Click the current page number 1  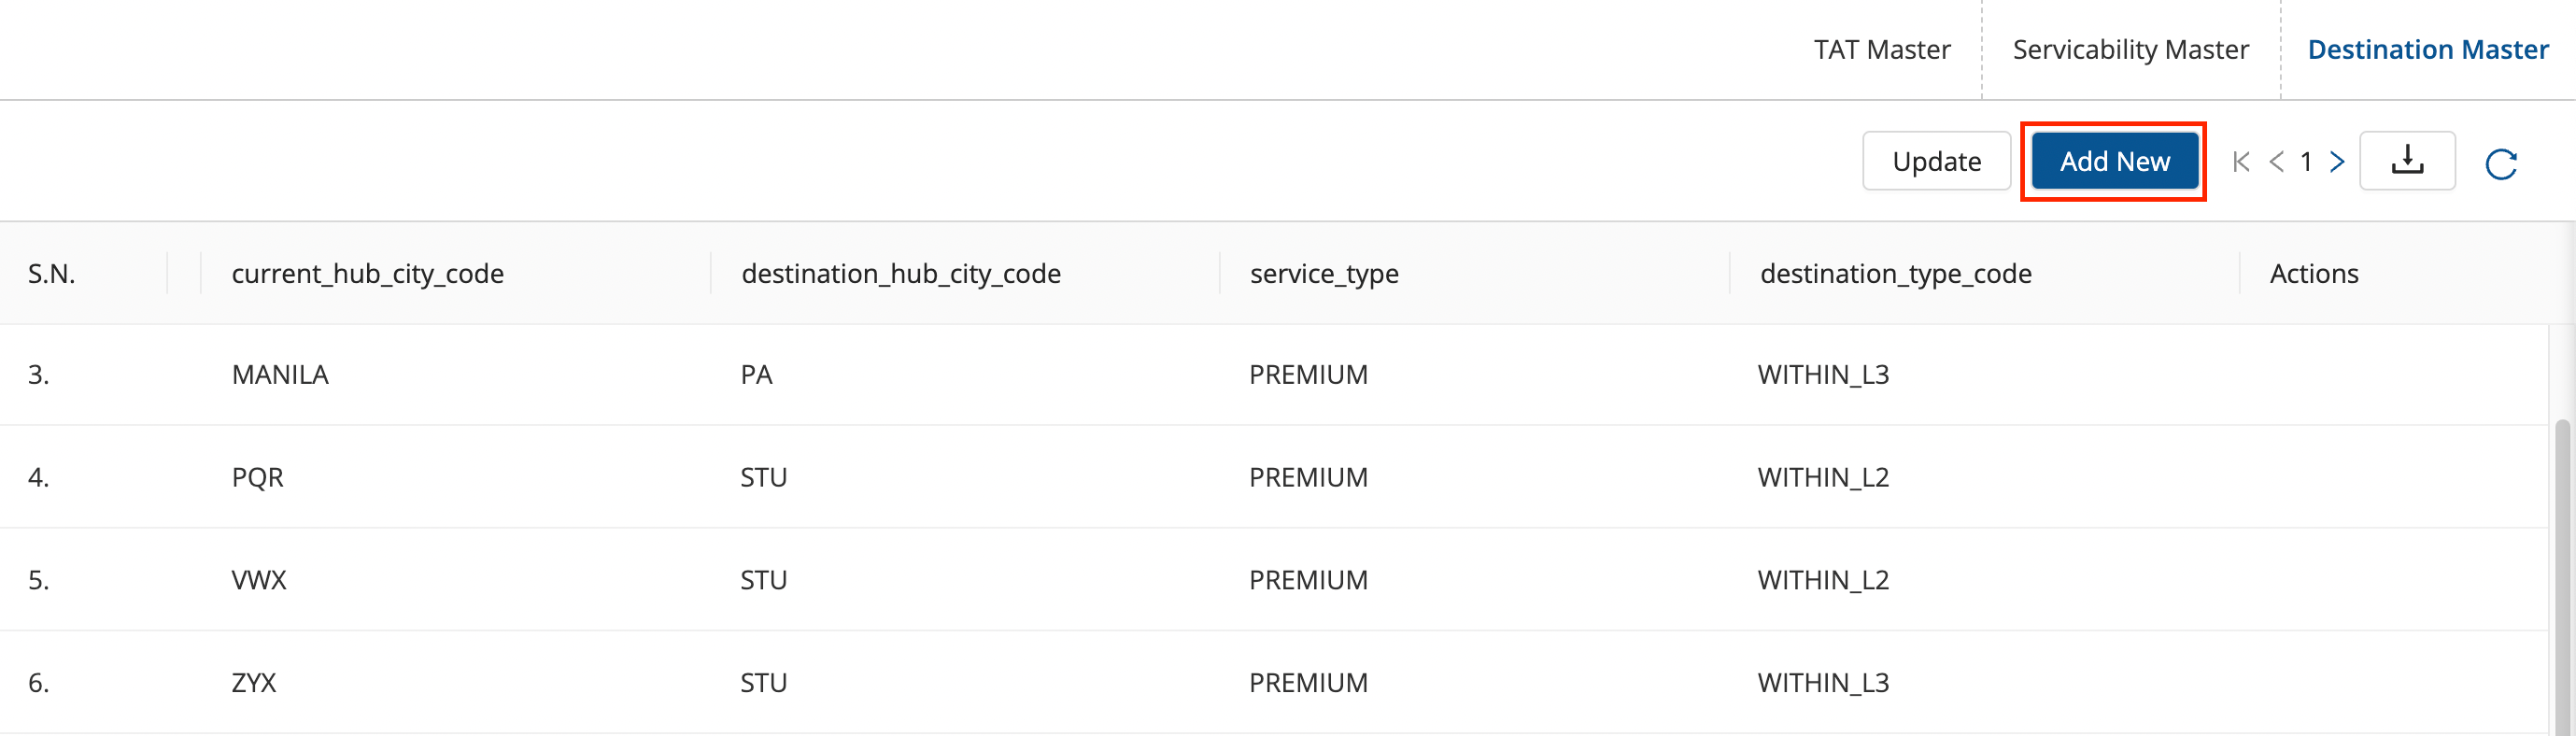[x=2306, y=162]
